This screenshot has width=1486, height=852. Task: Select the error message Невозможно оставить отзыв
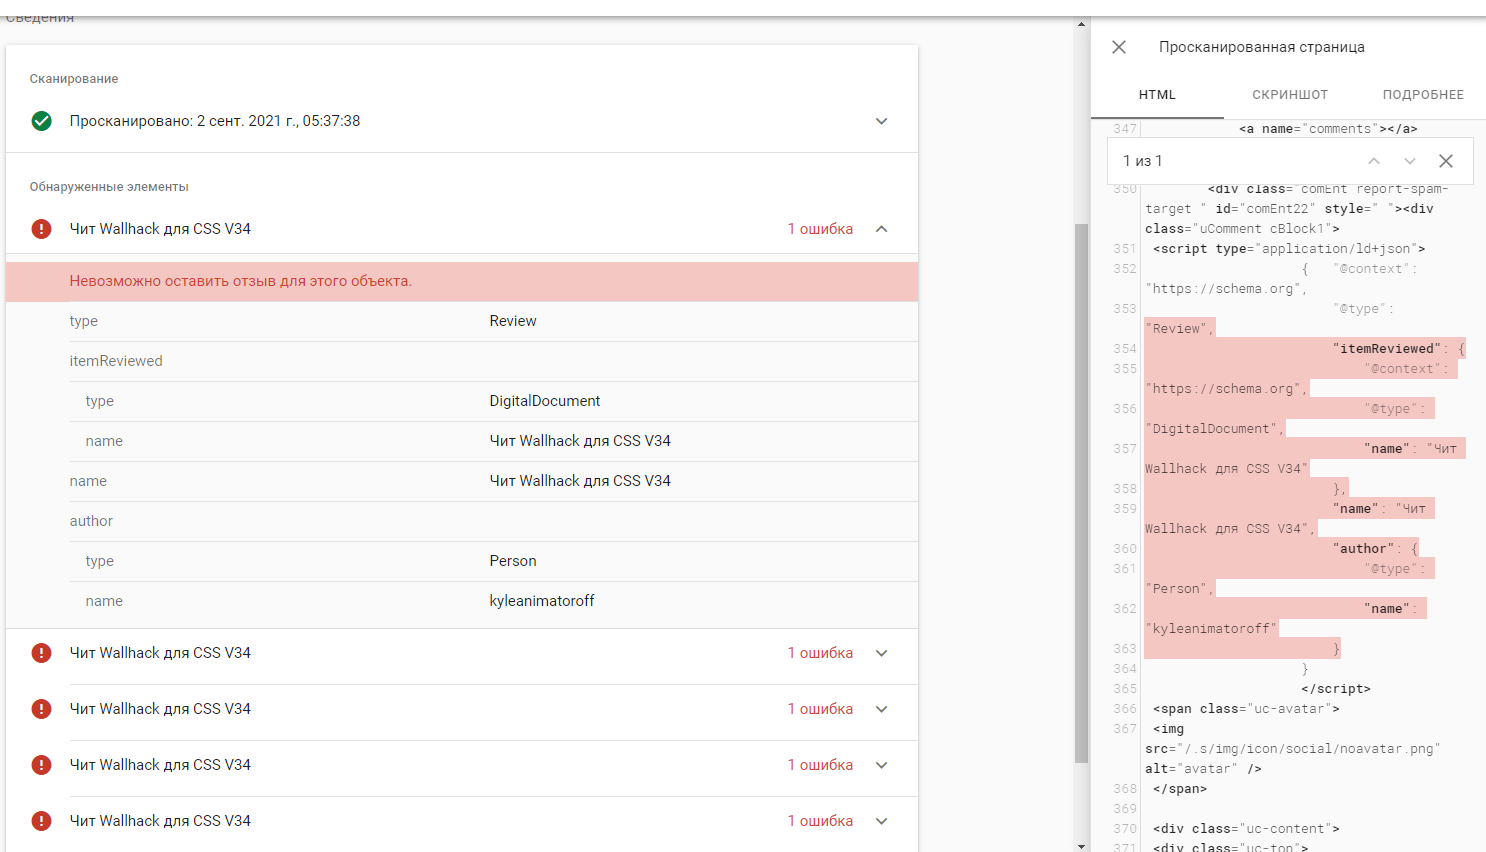241,281
